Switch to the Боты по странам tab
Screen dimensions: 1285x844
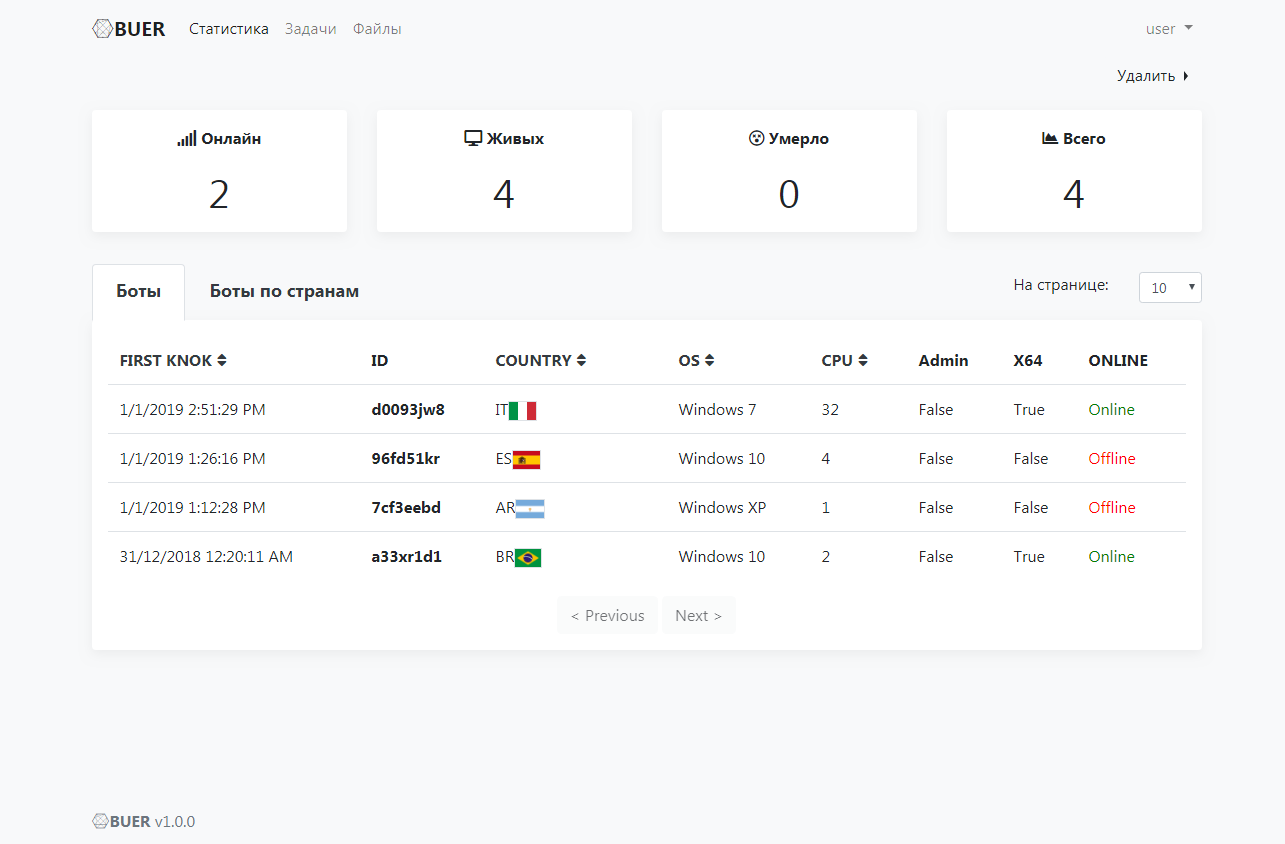tap(284, 292)
